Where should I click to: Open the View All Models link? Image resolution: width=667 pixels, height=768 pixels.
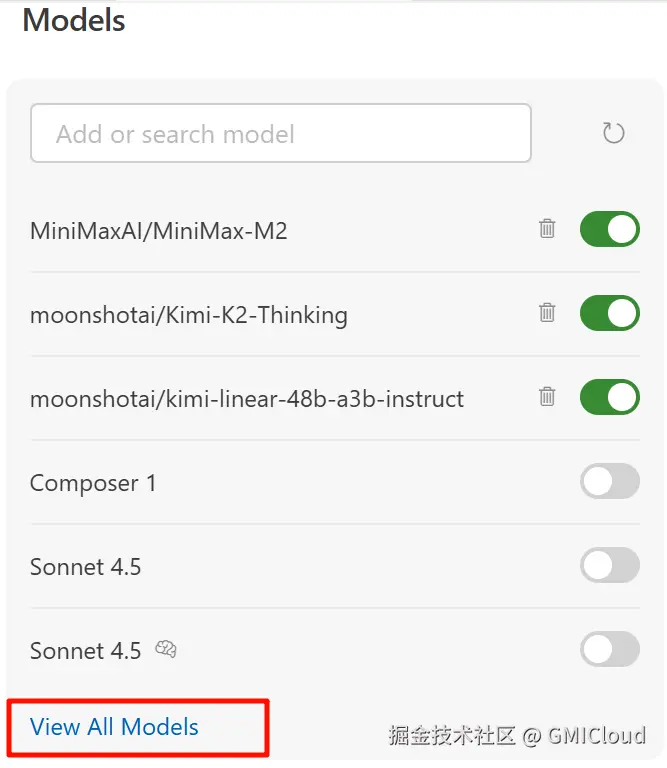coord(114,727)
